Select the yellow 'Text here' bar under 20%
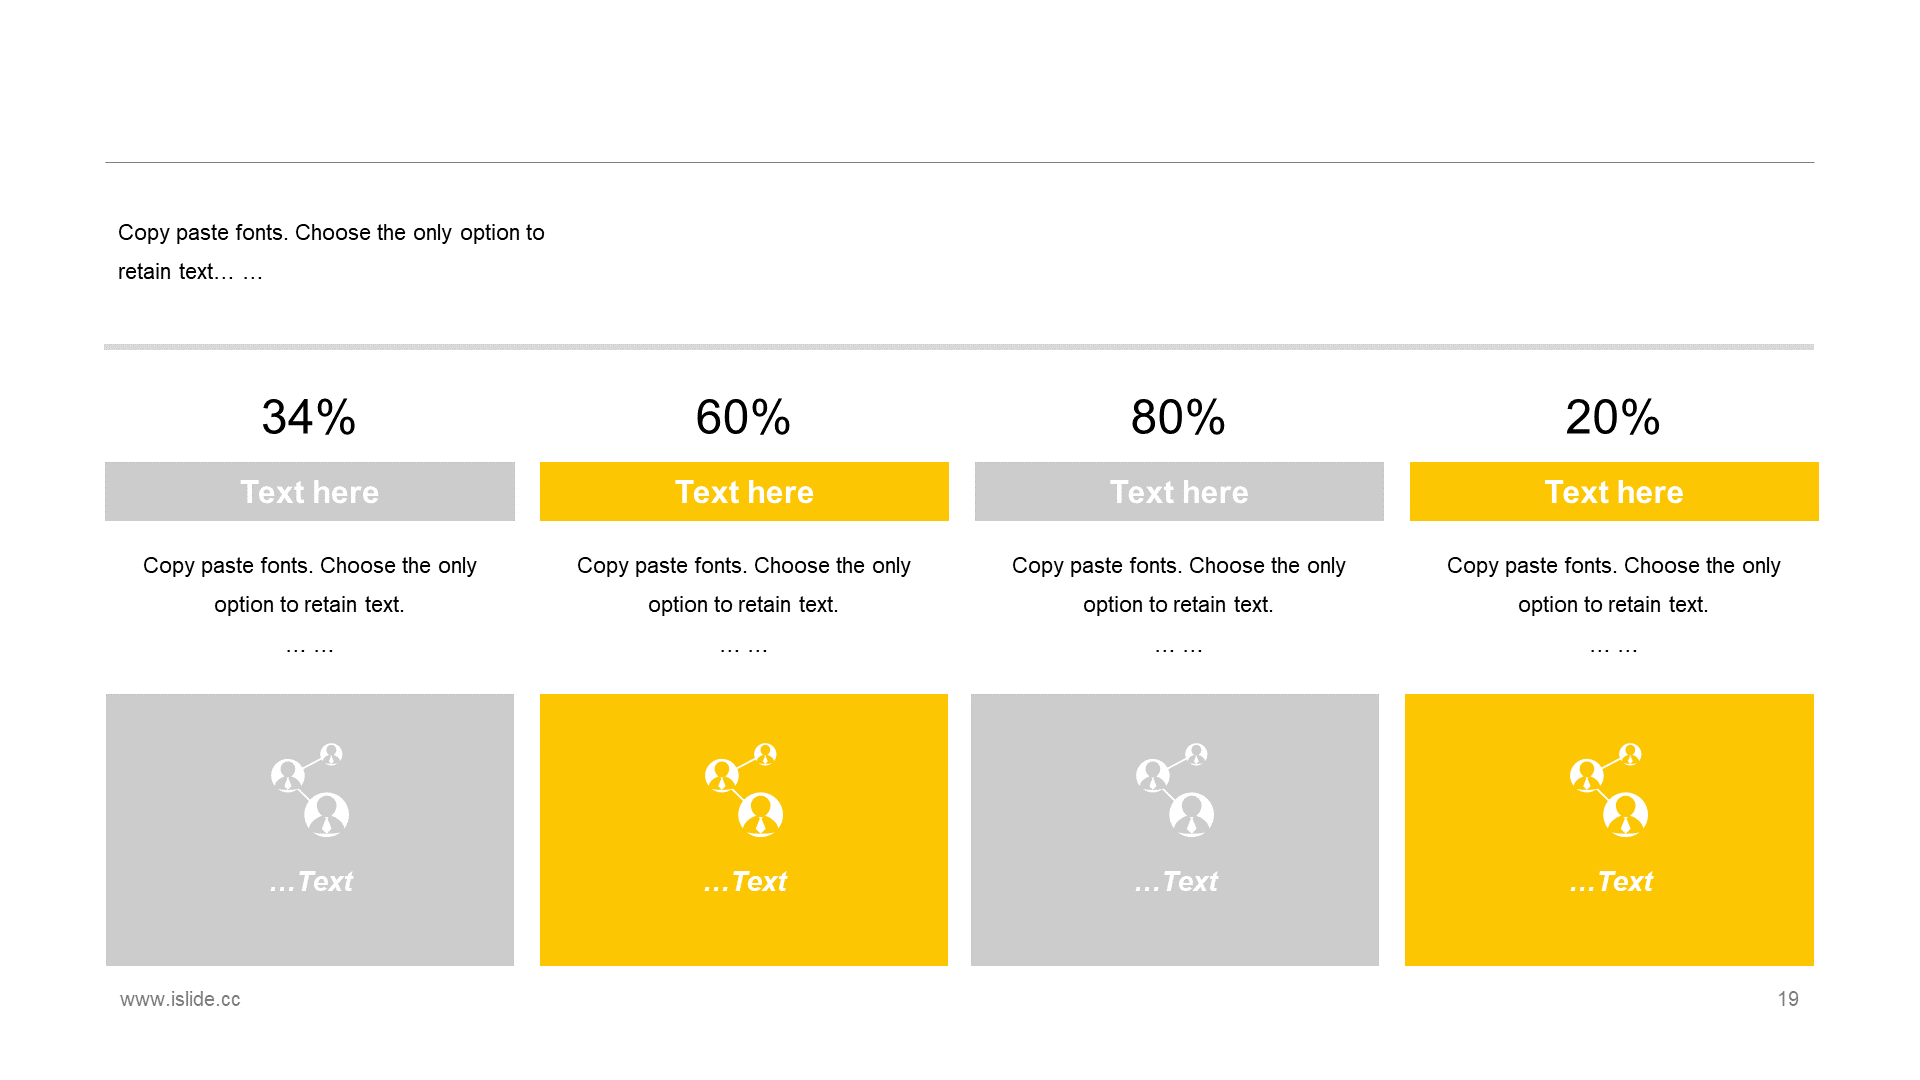 coord(1614,491)
